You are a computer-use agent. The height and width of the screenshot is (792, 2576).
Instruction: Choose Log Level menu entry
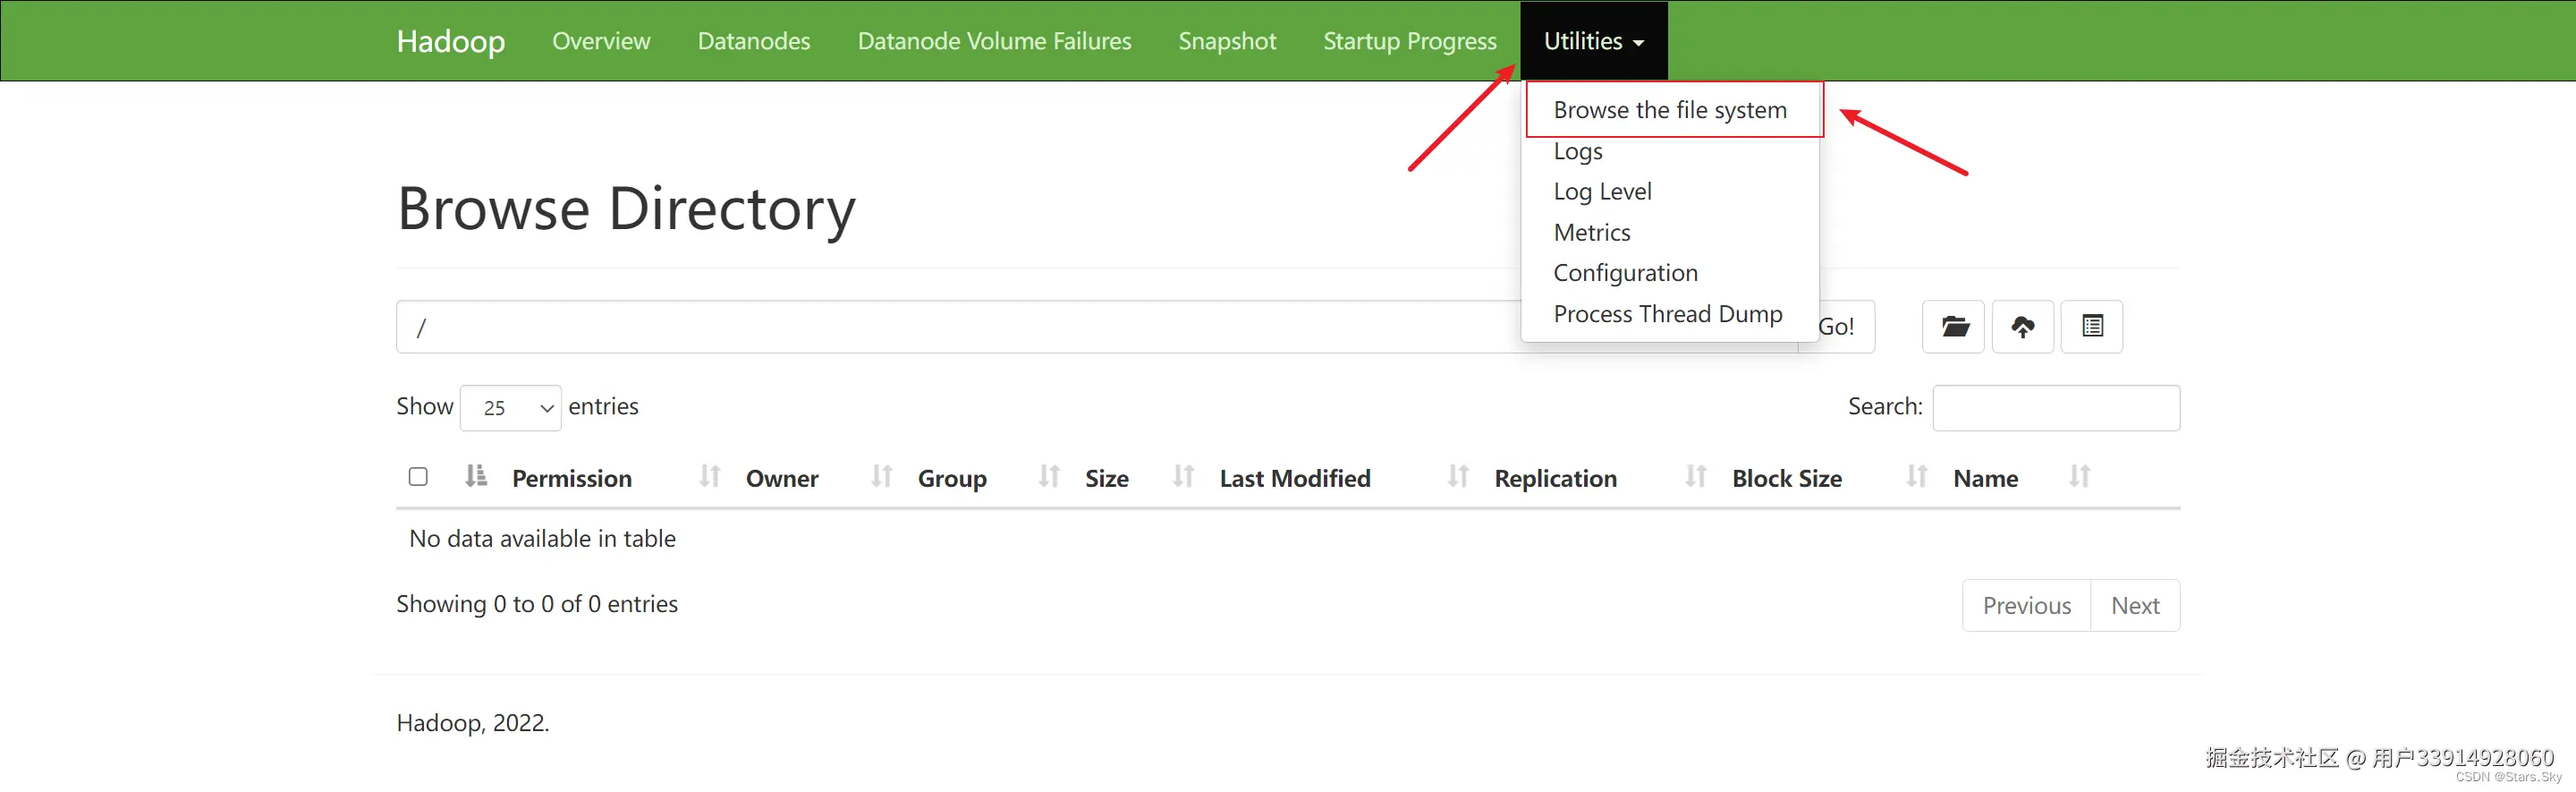click(1602, 192)
